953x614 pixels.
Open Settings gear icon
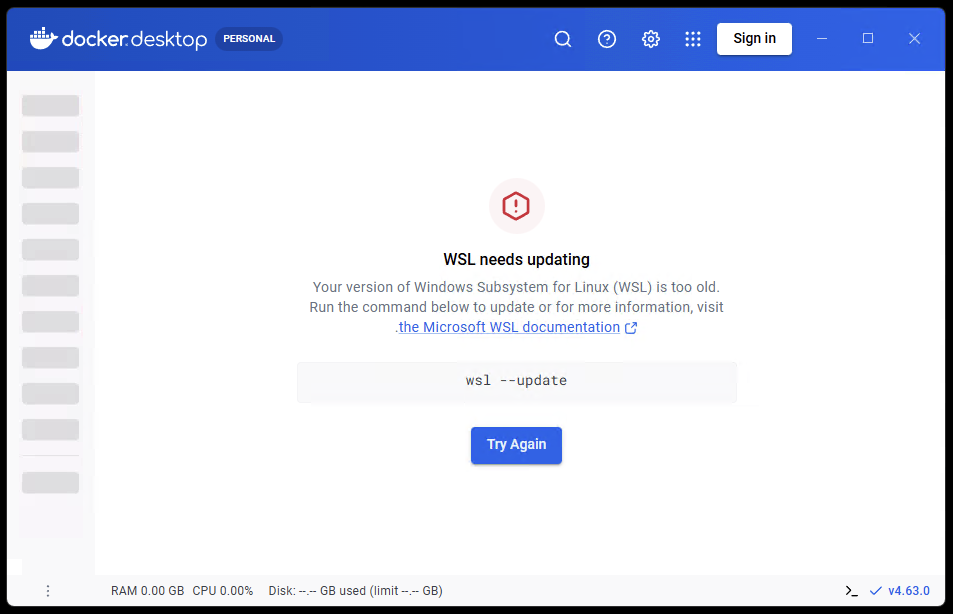650,39
